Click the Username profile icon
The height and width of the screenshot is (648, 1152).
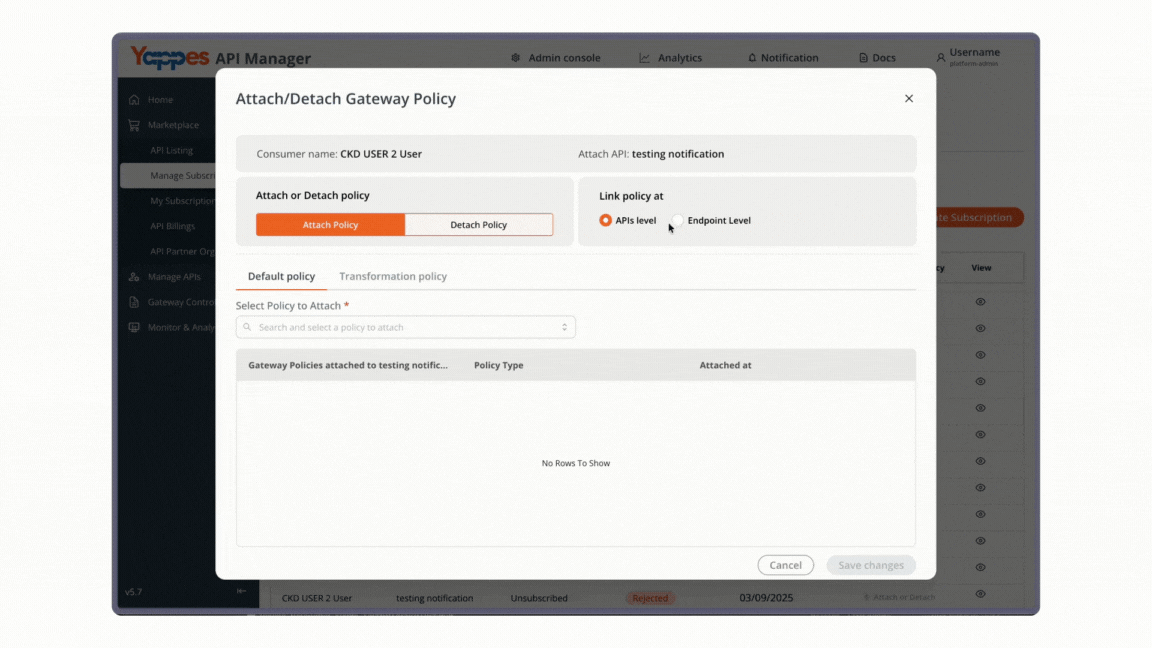pos(940,57)
